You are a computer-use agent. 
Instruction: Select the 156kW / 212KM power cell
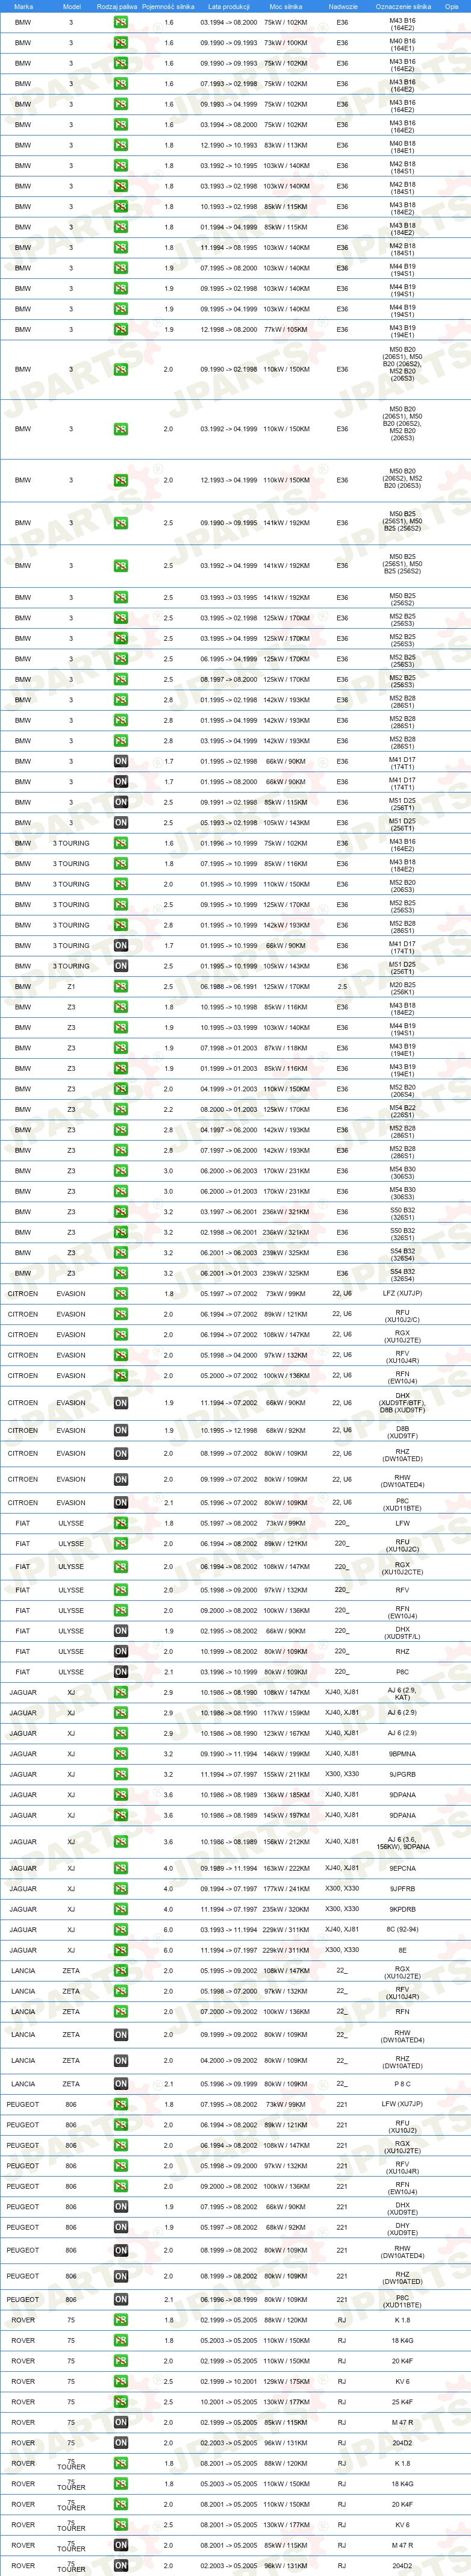pos(286,1841)
